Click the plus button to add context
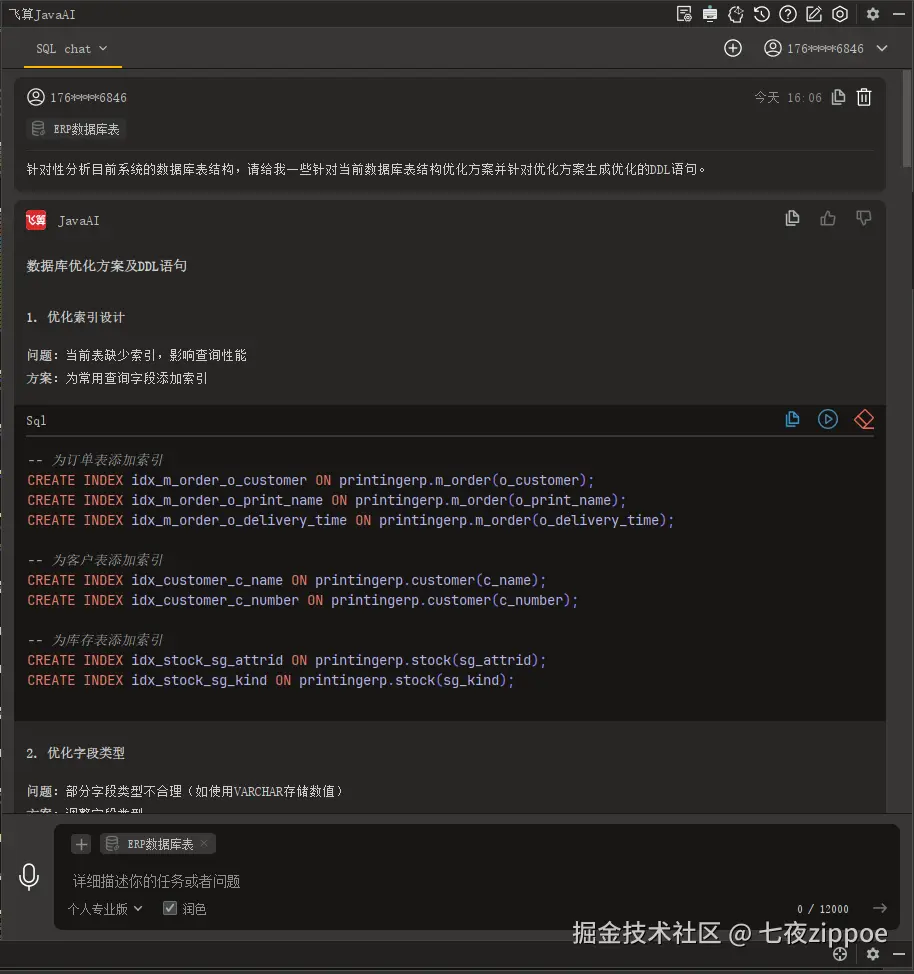The width and height of the screenshot is (914, 974). point(81,844)
